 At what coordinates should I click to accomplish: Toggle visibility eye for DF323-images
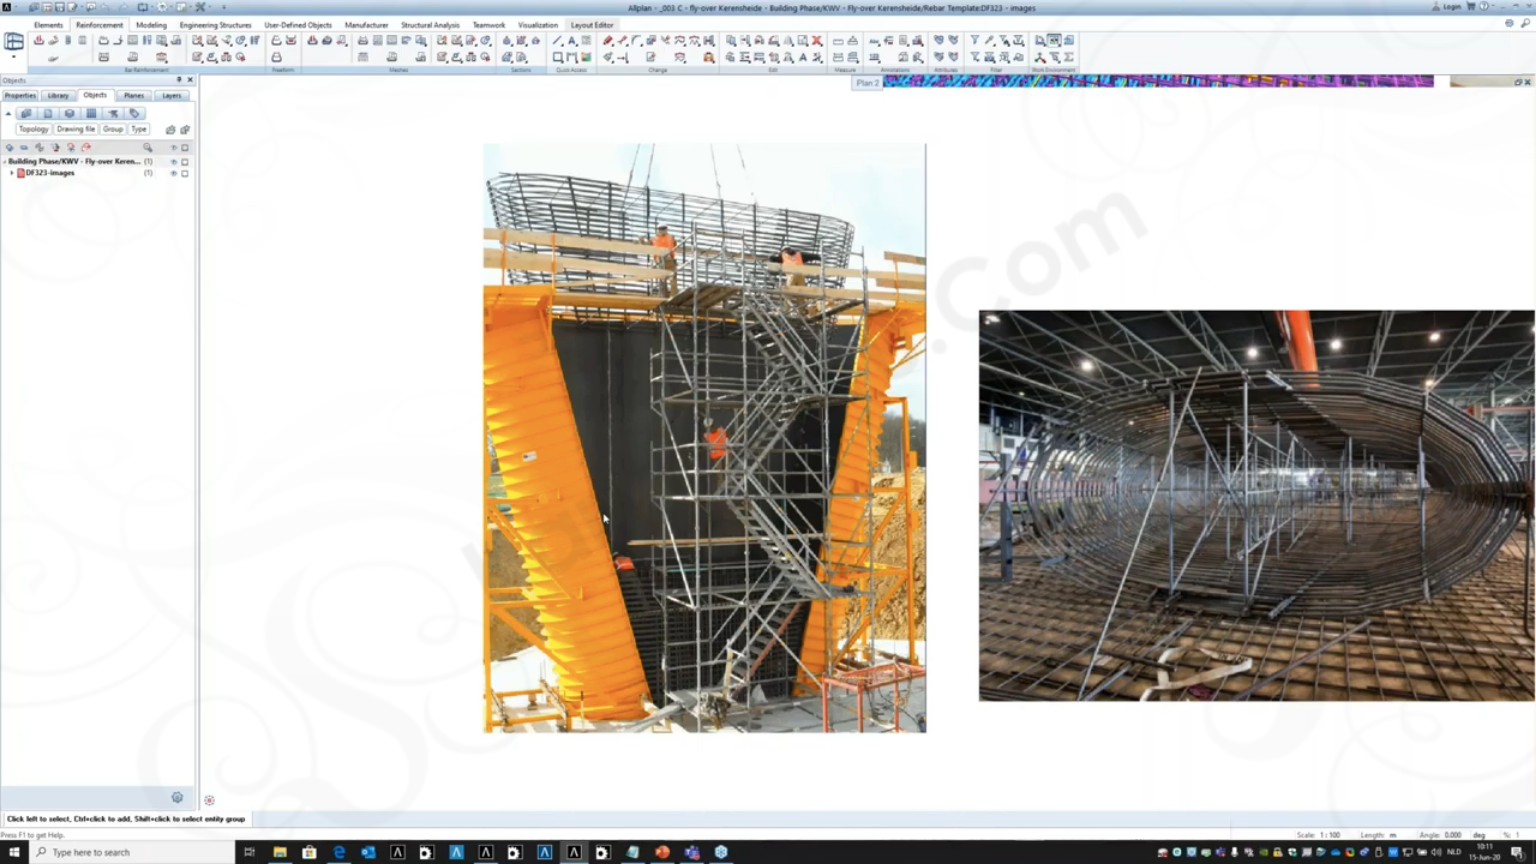tap(173, 173)
